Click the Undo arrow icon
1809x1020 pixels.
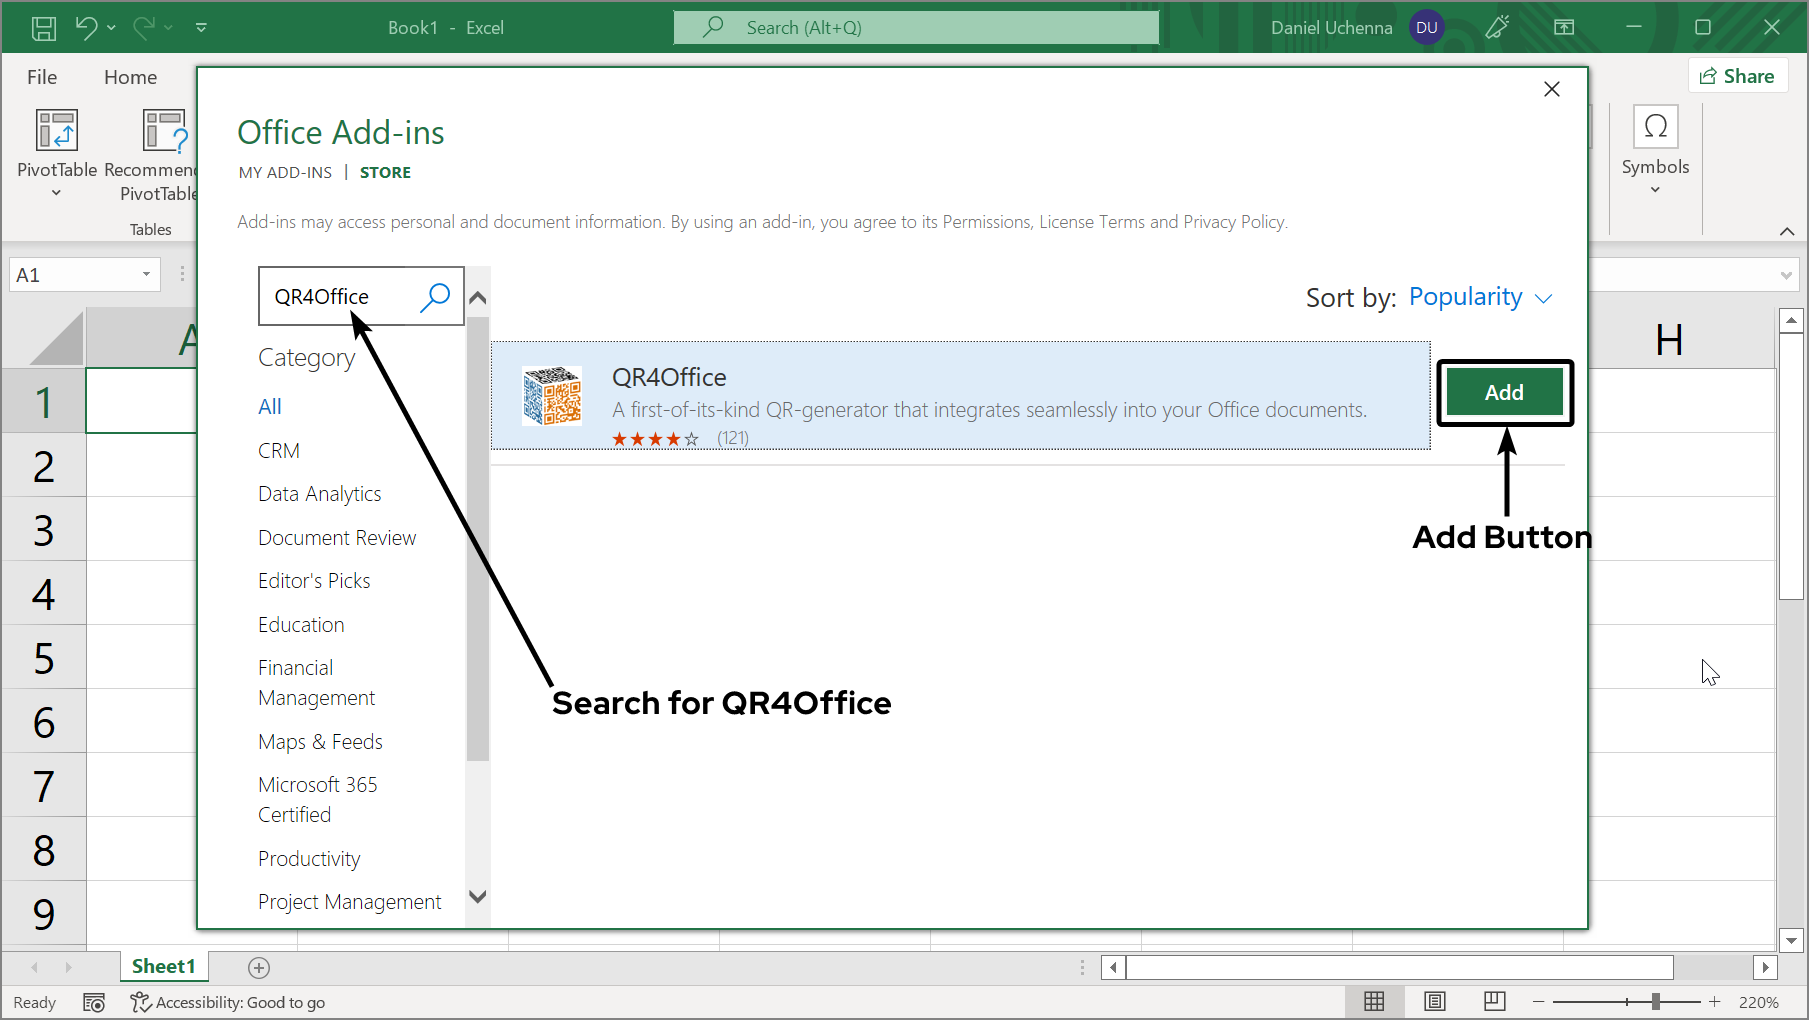86,28
